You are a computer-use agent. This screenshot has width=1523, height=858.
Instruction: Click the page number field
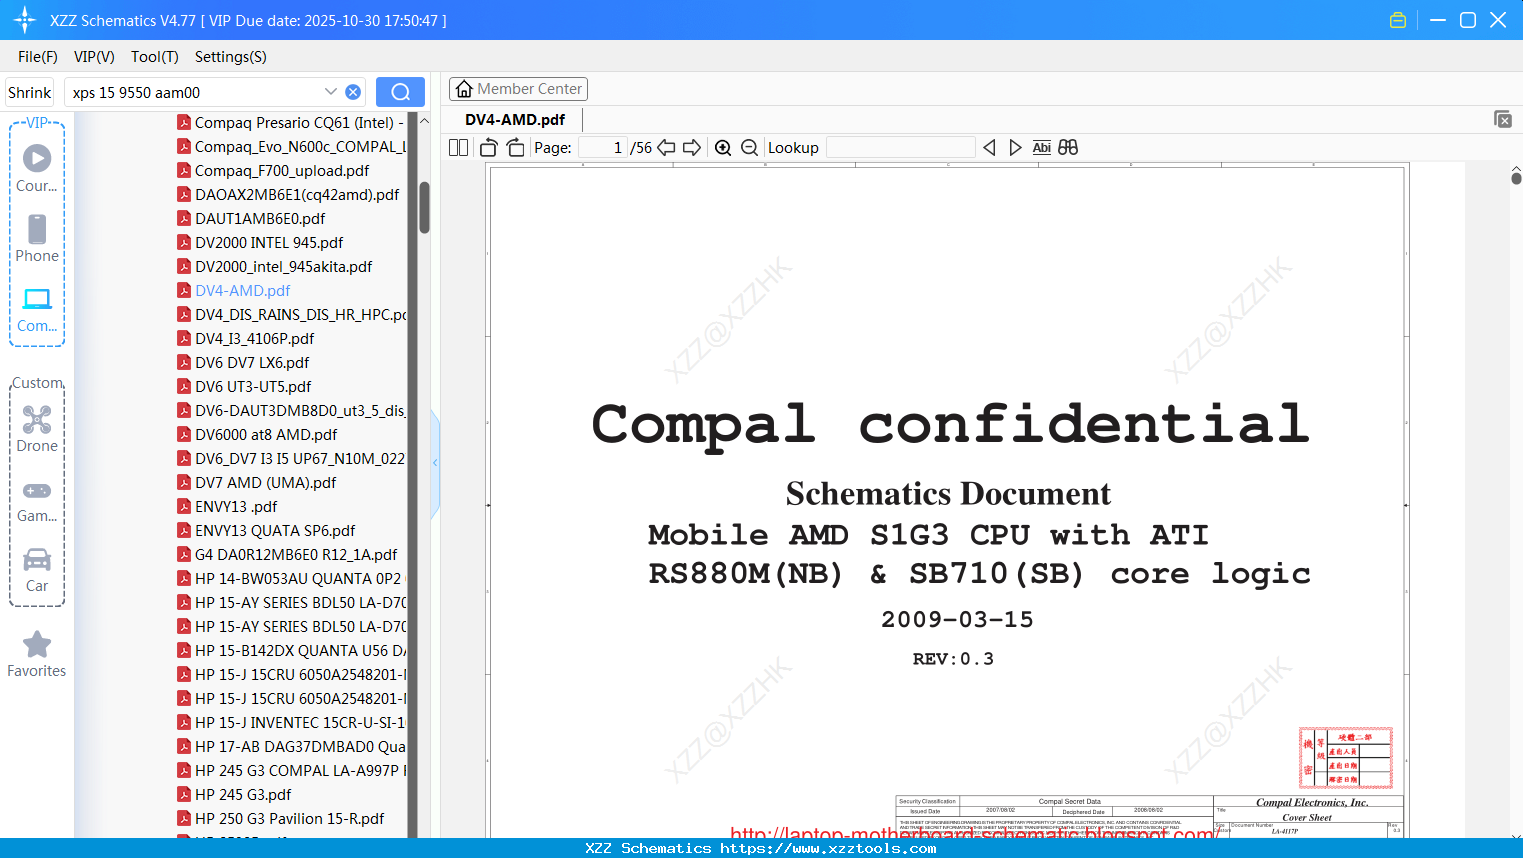coord(603,148)
